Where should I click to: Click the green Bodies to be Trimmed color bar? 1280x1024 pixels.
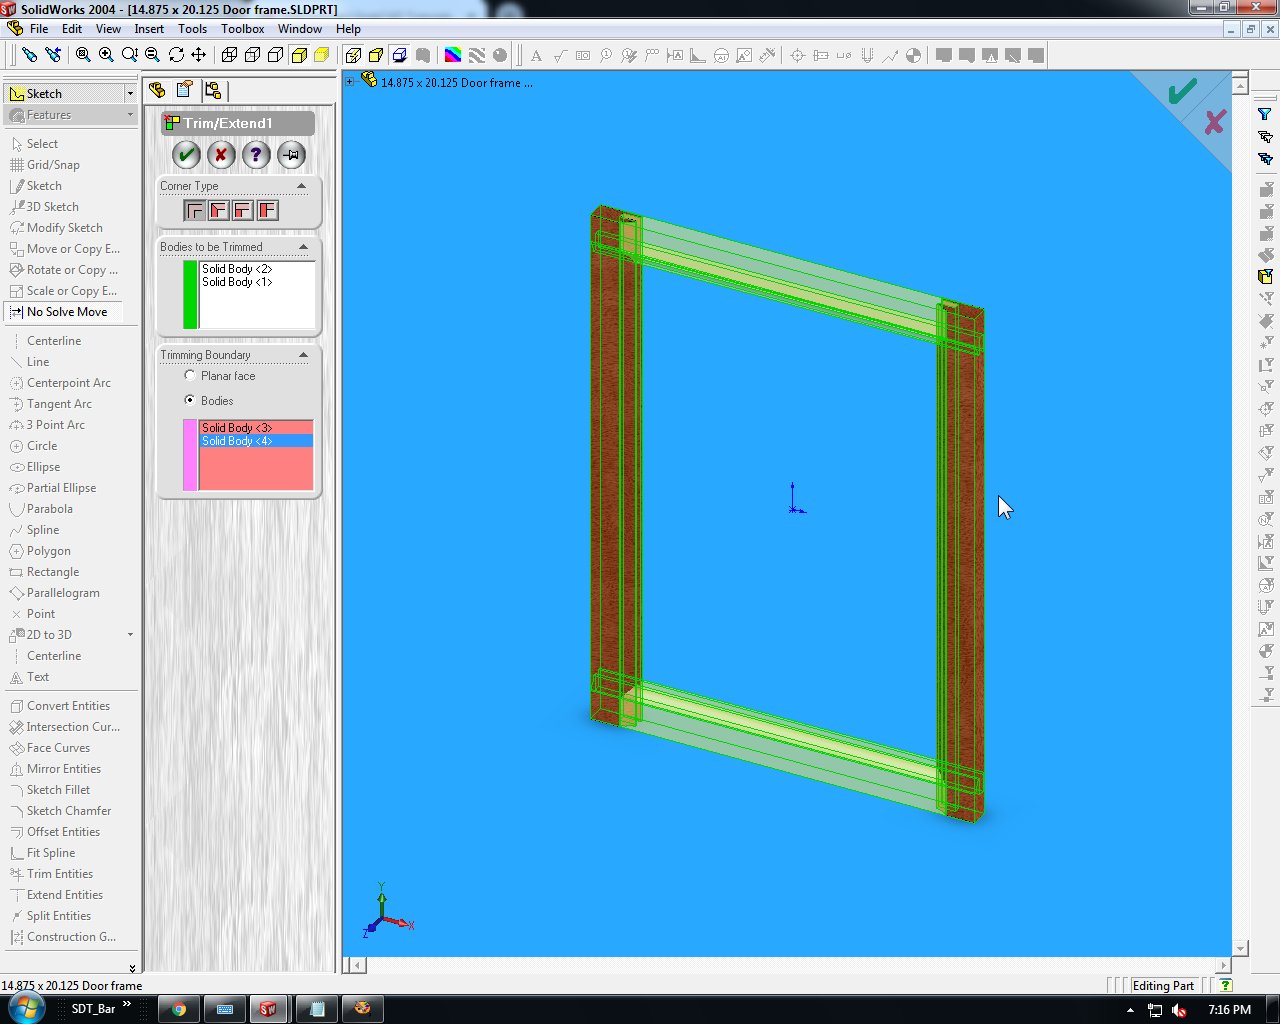click(x=190, y=294)
